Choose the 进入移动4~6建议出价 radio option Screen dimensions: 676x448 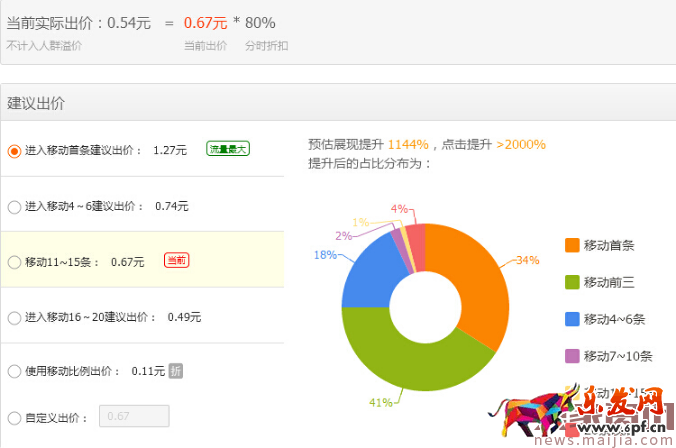tap(14, 207)
